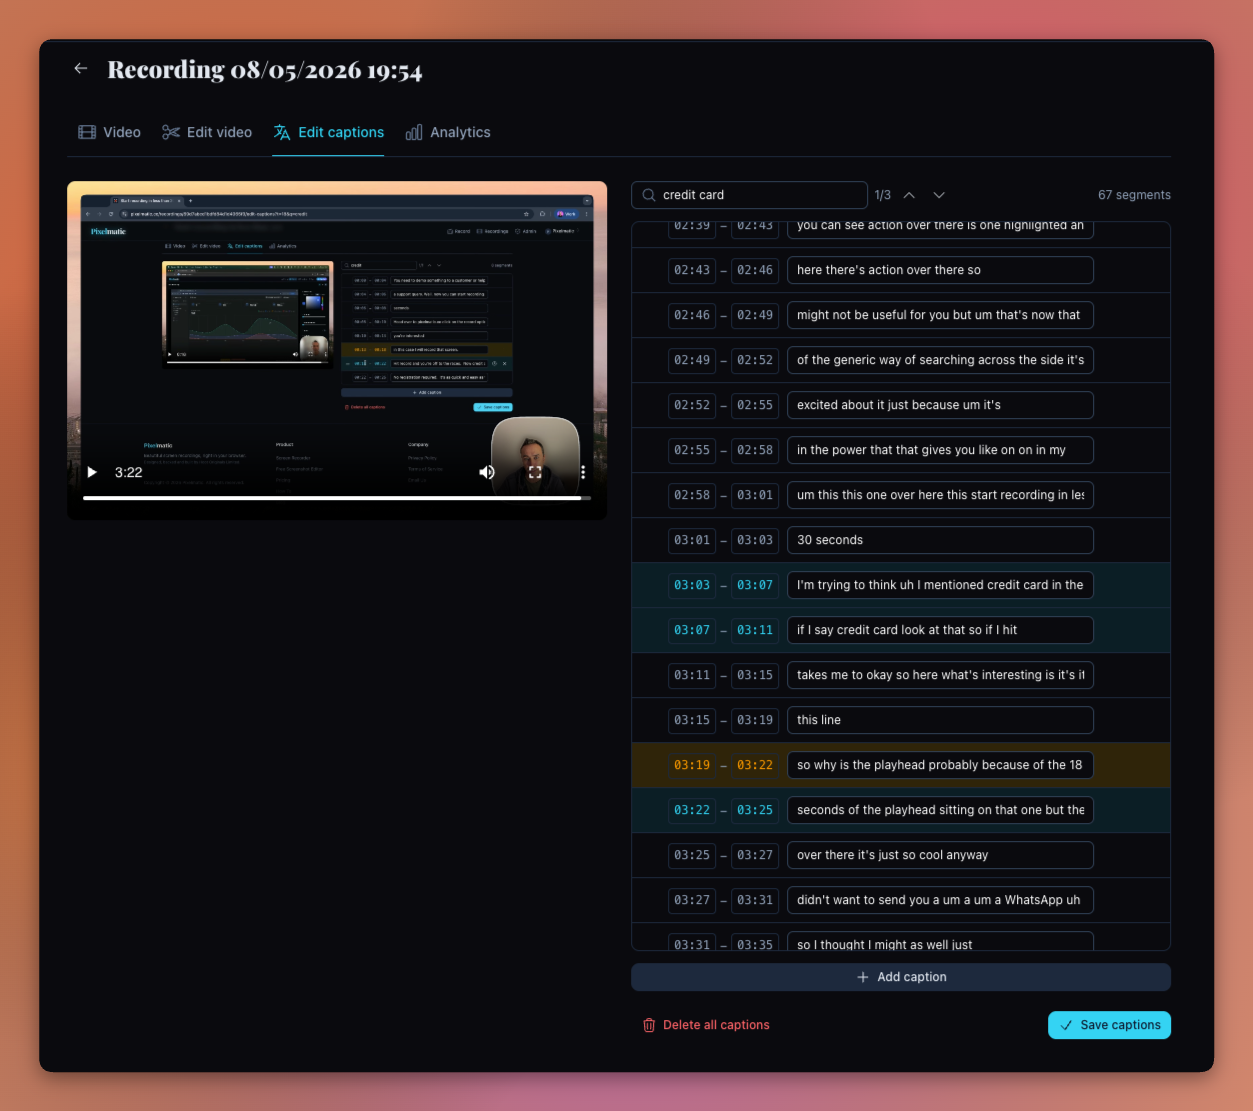Viewport: 1253px width, 1111px height.
Task: Mute the video with the speaker icon
Action: click(x=487, y=472)
